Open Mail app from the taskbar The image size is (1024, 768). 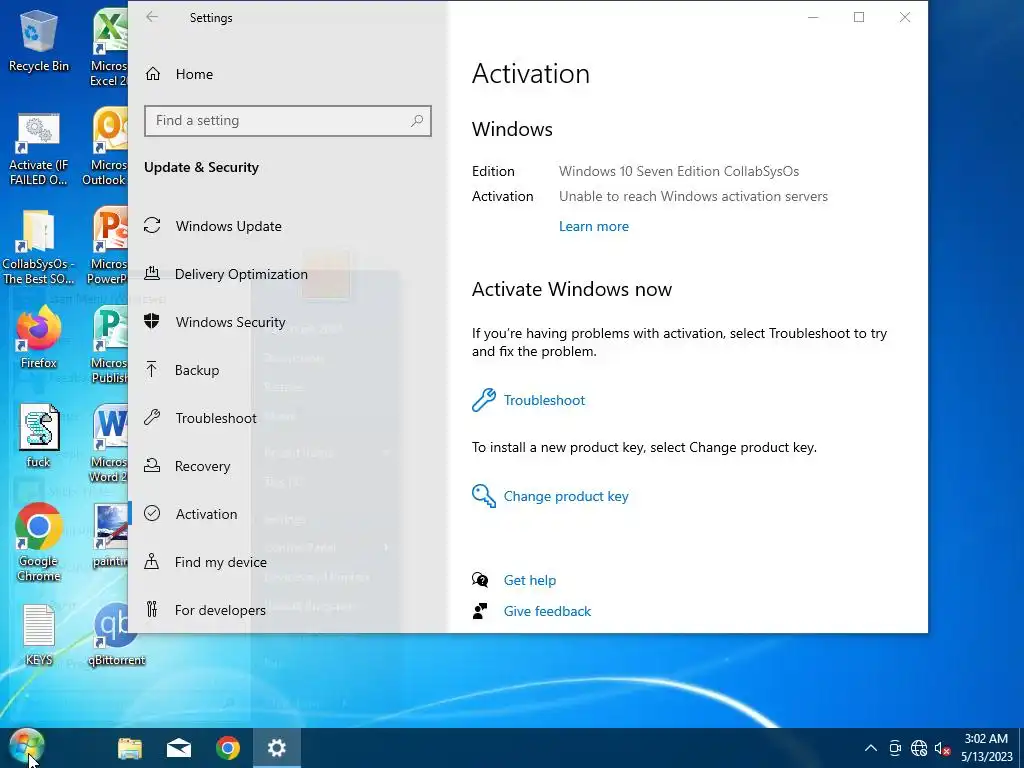tap(179, 748)
